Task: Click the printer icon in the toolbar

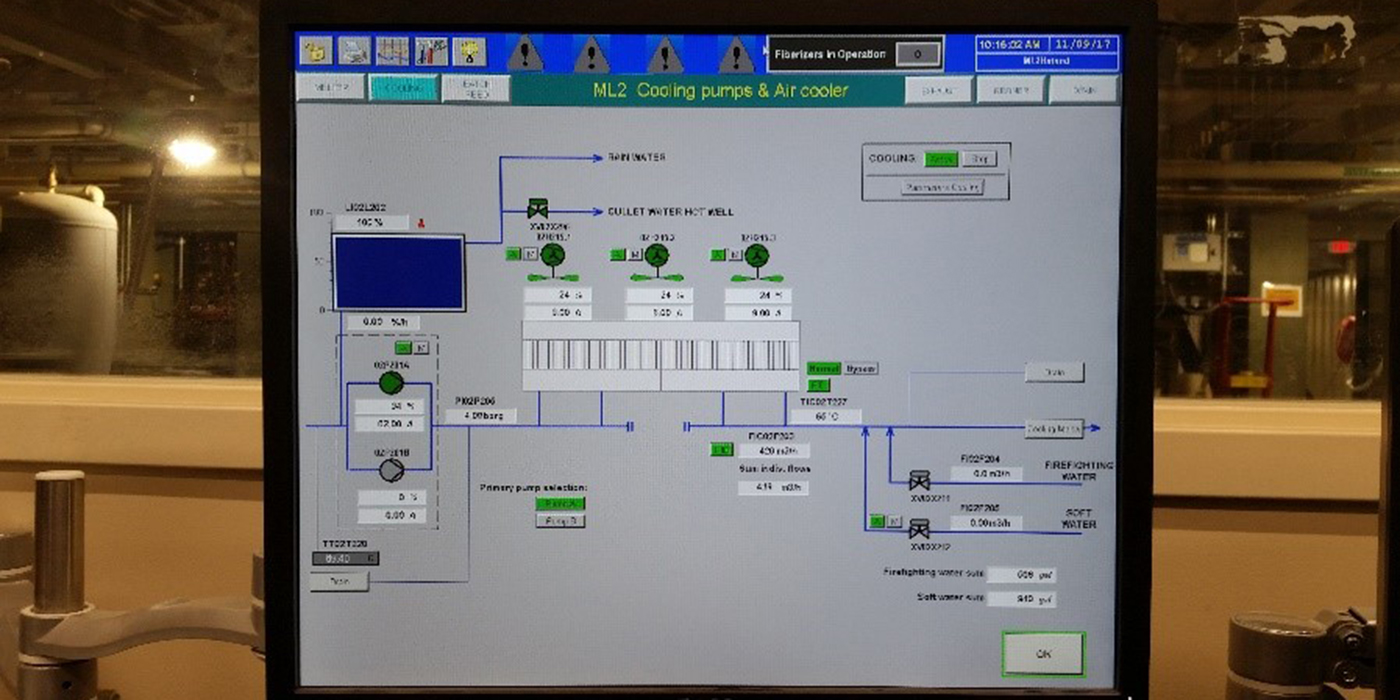Action: pos(354,51)
